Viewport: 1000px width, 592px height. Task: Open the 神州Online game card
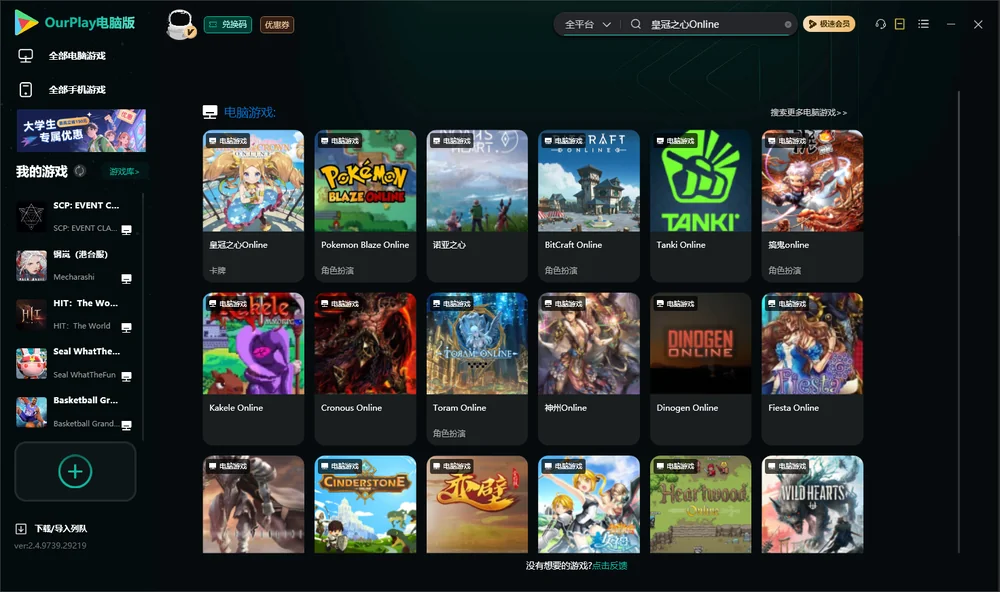589,368
